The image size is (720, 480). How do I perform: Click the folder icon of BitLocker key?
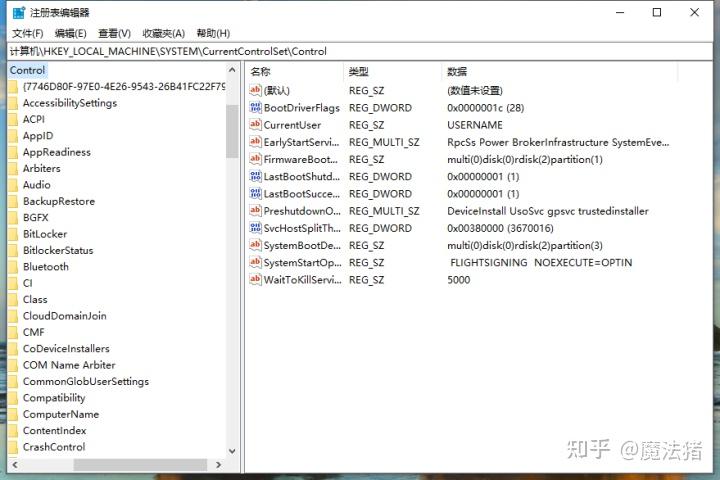(x=13, y=234)
